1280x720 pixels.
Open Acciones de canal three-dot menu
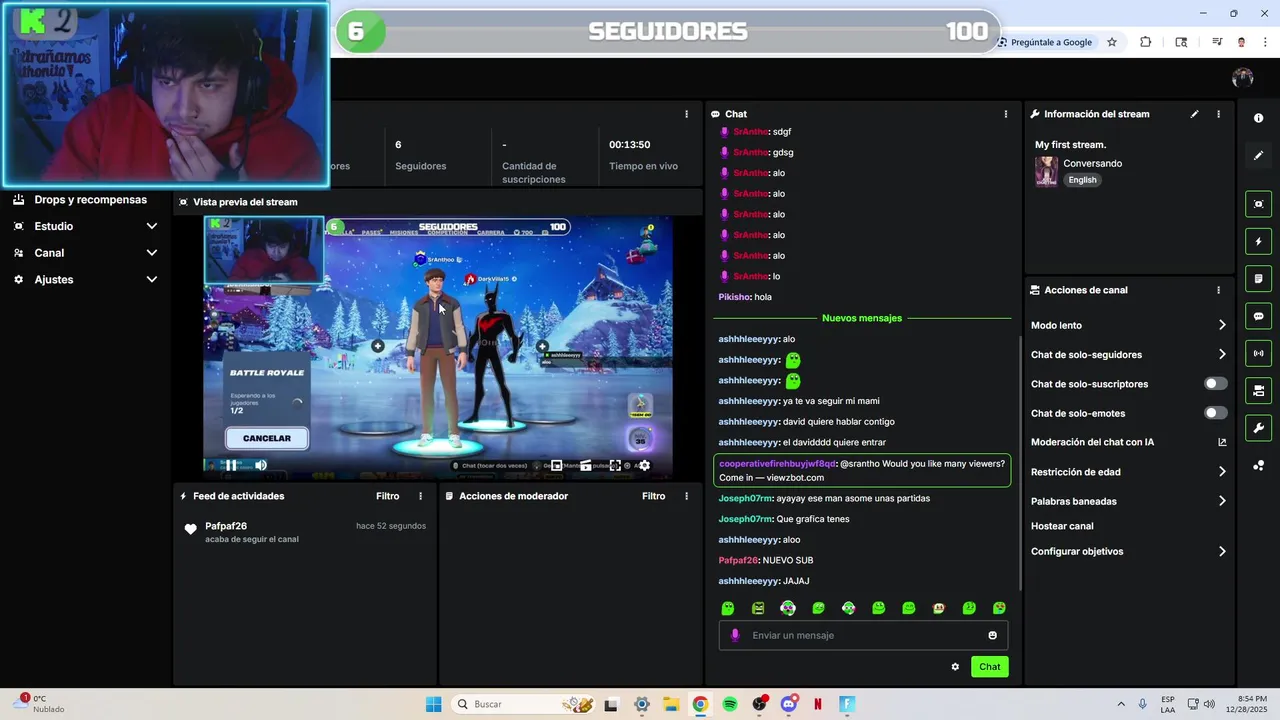[1218, 290]
